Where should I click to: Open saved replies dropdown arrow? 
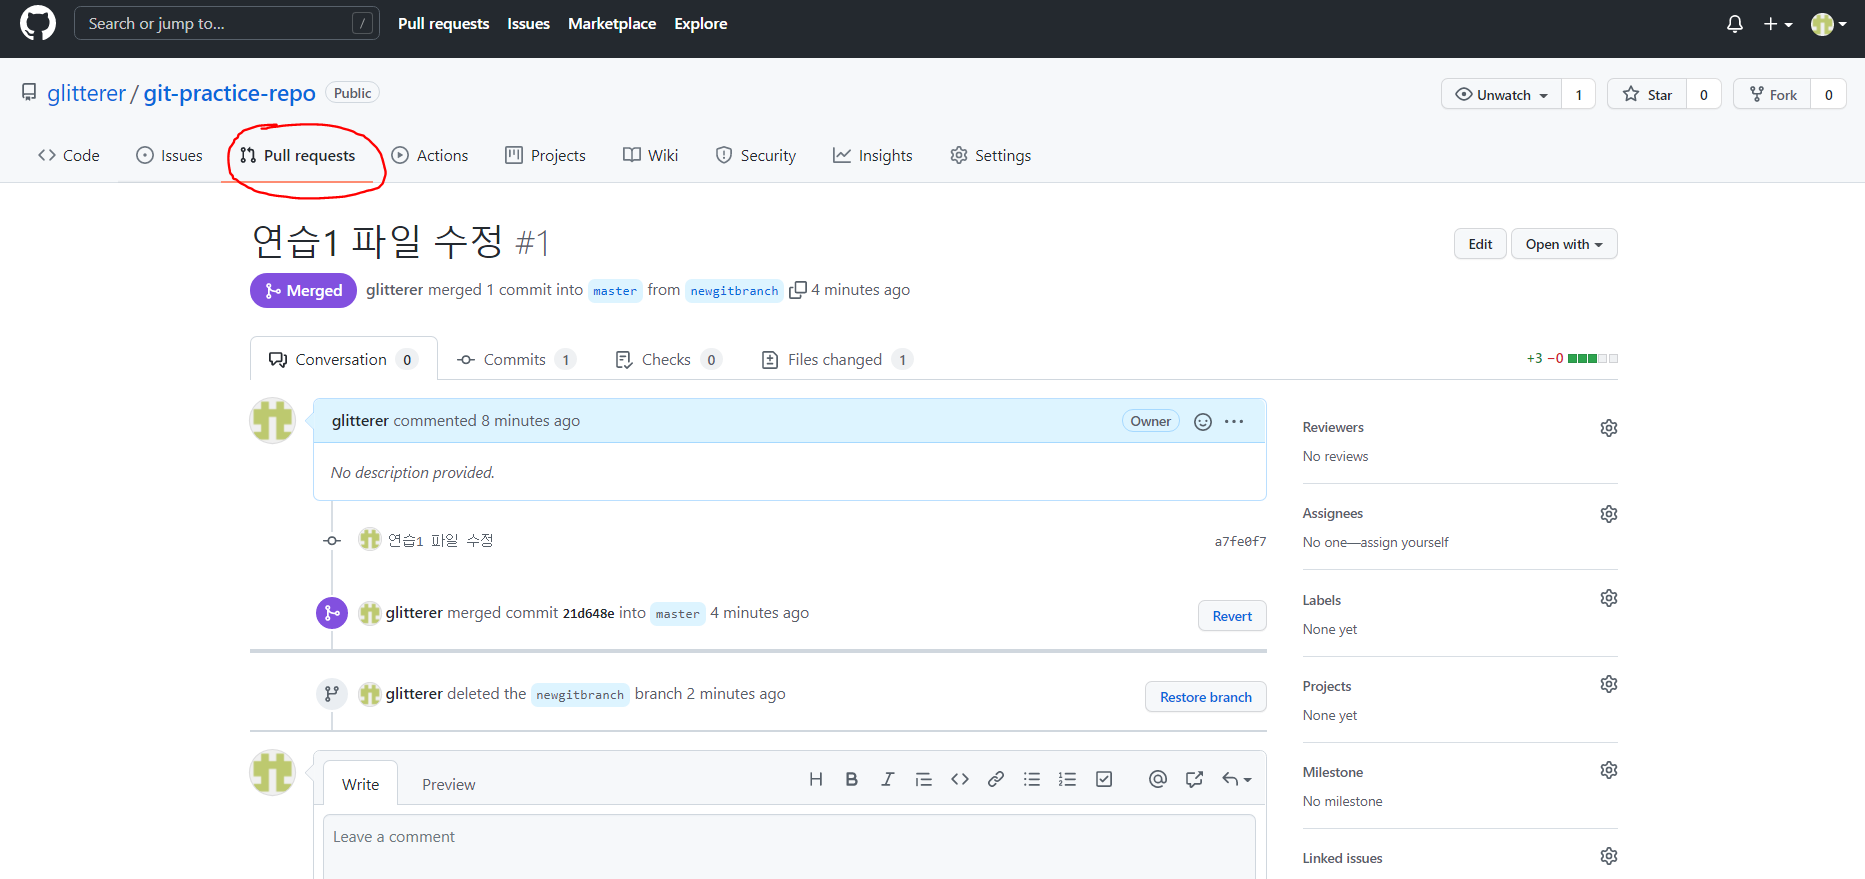click(x=1237, y=779)
